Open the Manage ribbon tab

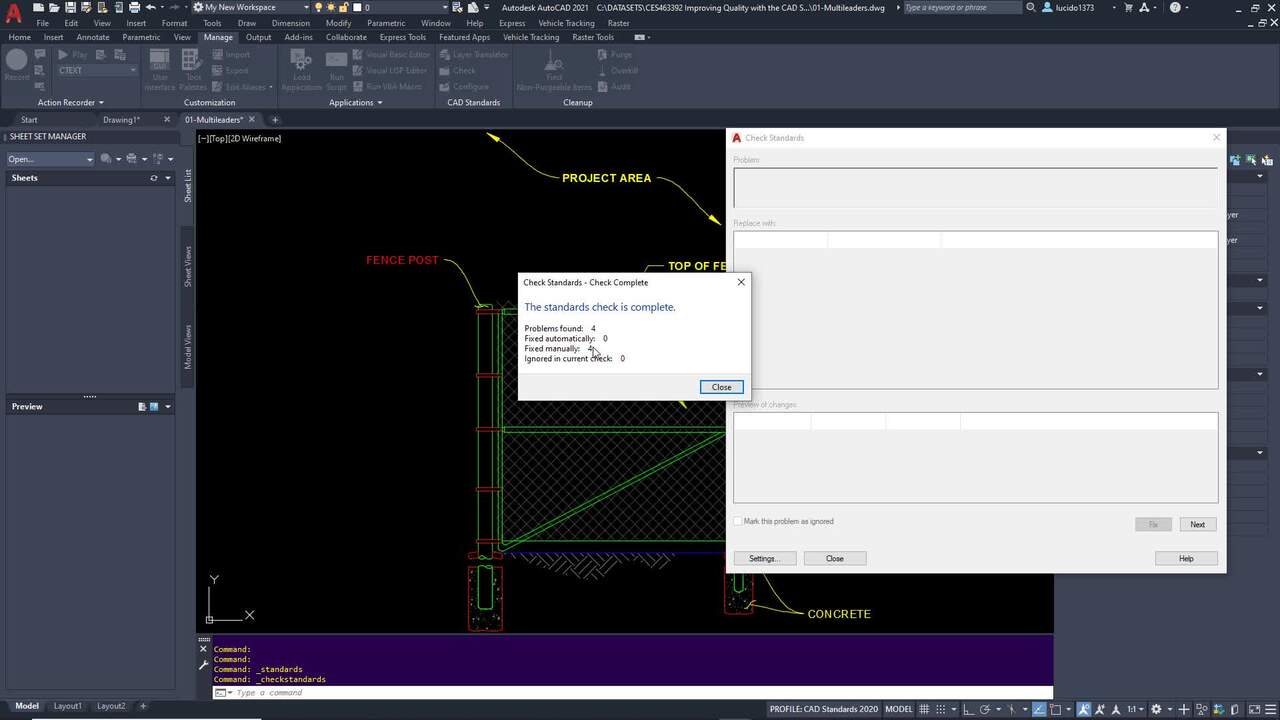tap(217, 37)
